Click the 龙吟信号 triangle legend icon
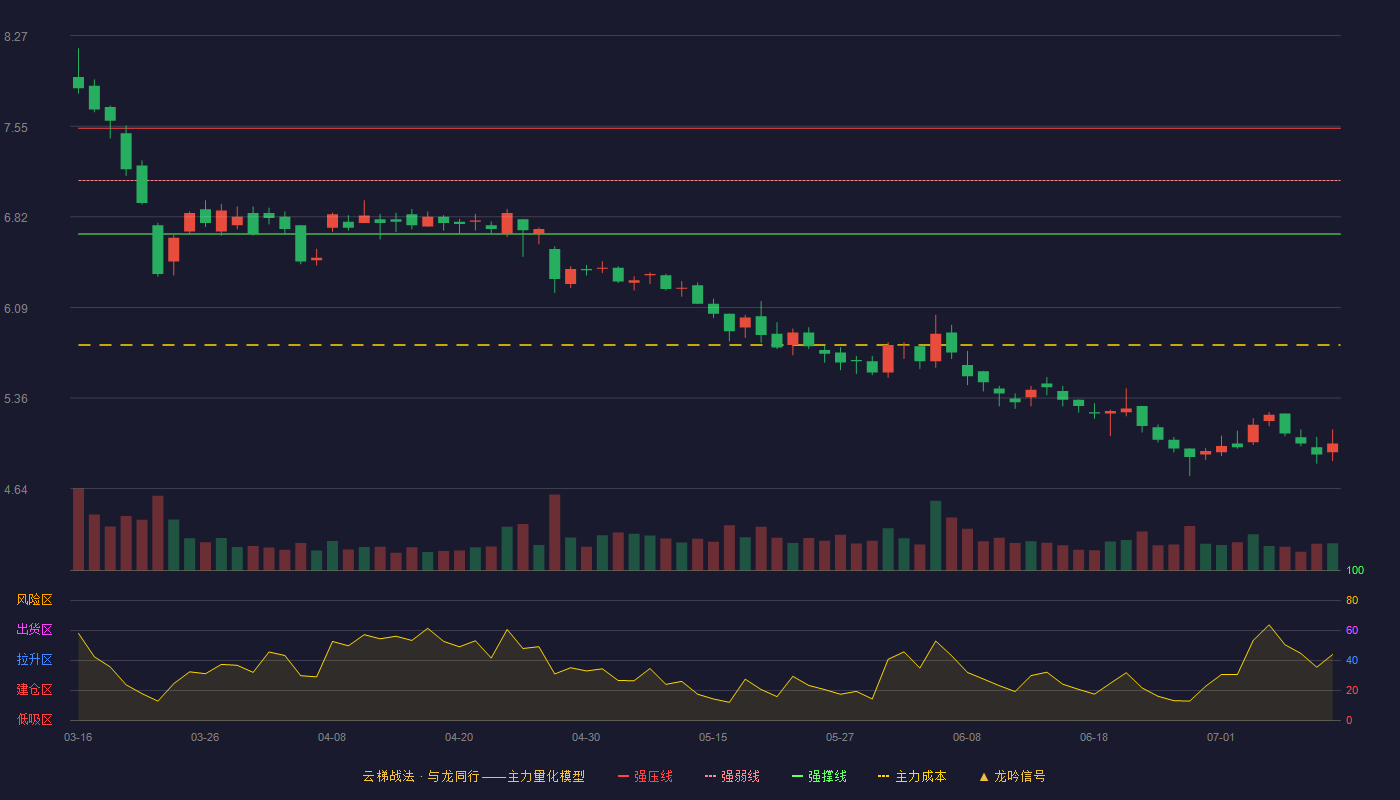1400x800 pixels. pyautogui.click(x=984, y=776)
